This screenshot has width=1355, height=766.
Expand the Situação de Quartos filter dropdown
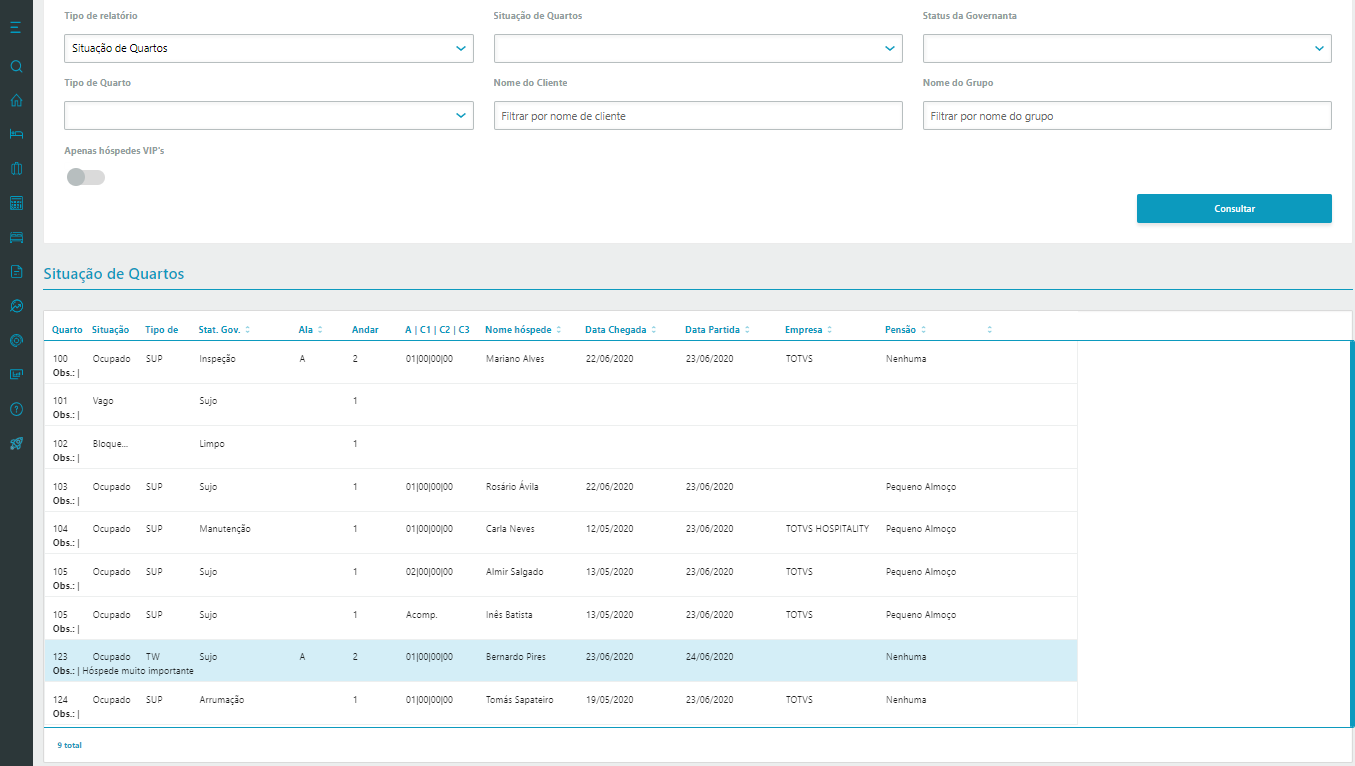[x=697, y=48]
